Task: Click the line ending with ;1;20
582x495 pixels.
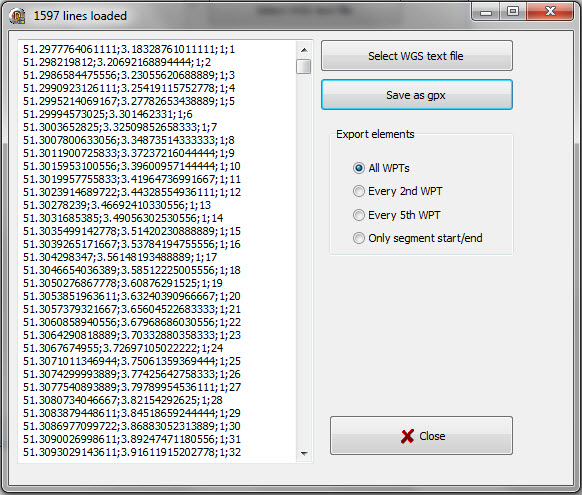Action: click(132, 296)
